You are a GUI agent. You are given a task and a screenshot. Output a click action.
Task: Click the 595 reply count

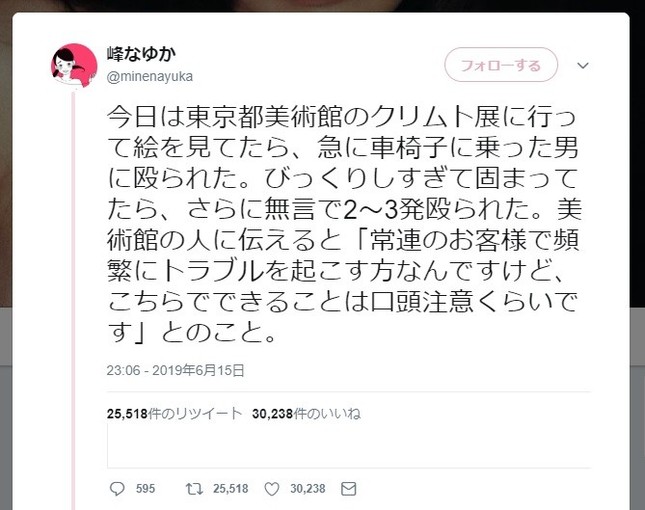[145, 489]
